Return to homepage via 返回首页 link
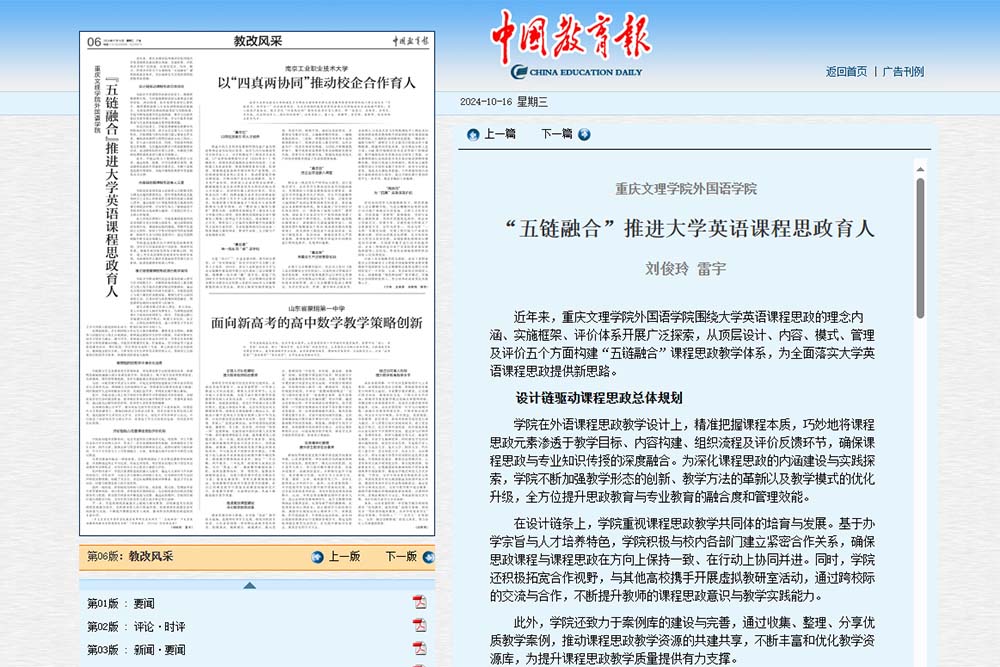This screenshot has height=667, width=1000. pos(846,72)
